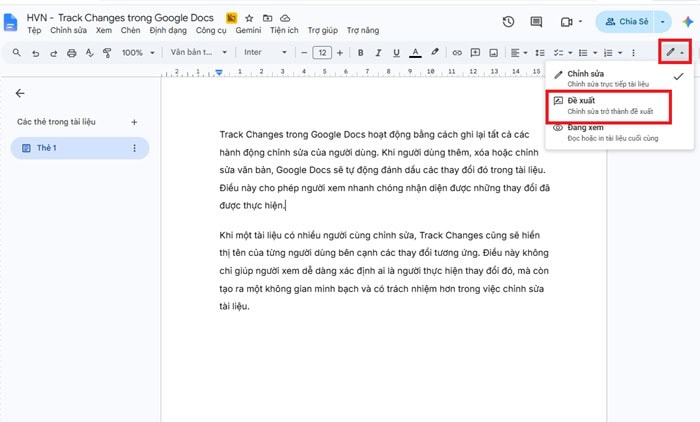
Task: Click the document title text
Action: click(x=120, y=18)
